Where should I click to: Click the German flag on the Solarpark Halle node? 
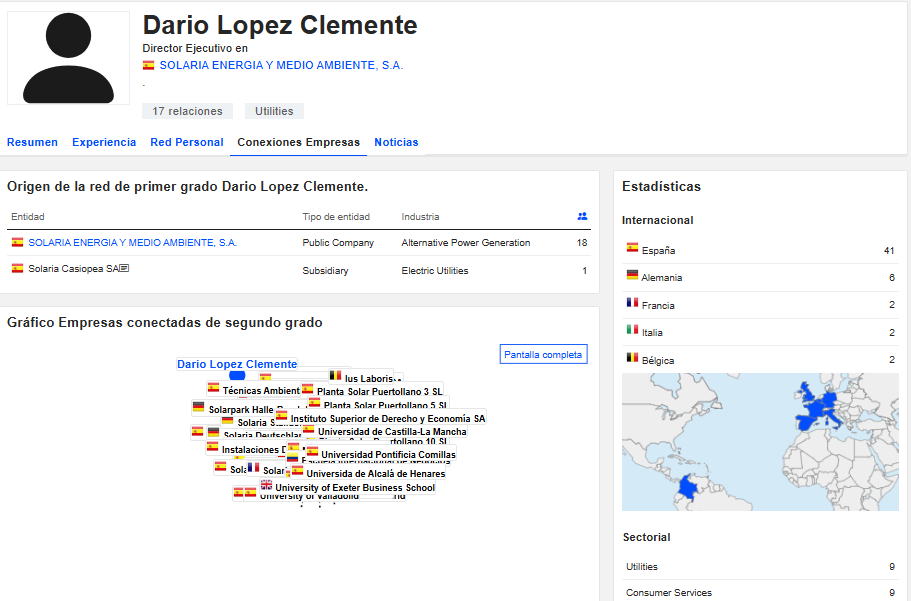point(199,407)
